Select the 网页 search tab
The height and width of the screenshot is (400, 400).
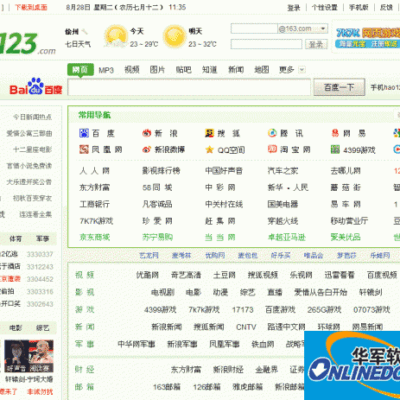coord(80,69)
